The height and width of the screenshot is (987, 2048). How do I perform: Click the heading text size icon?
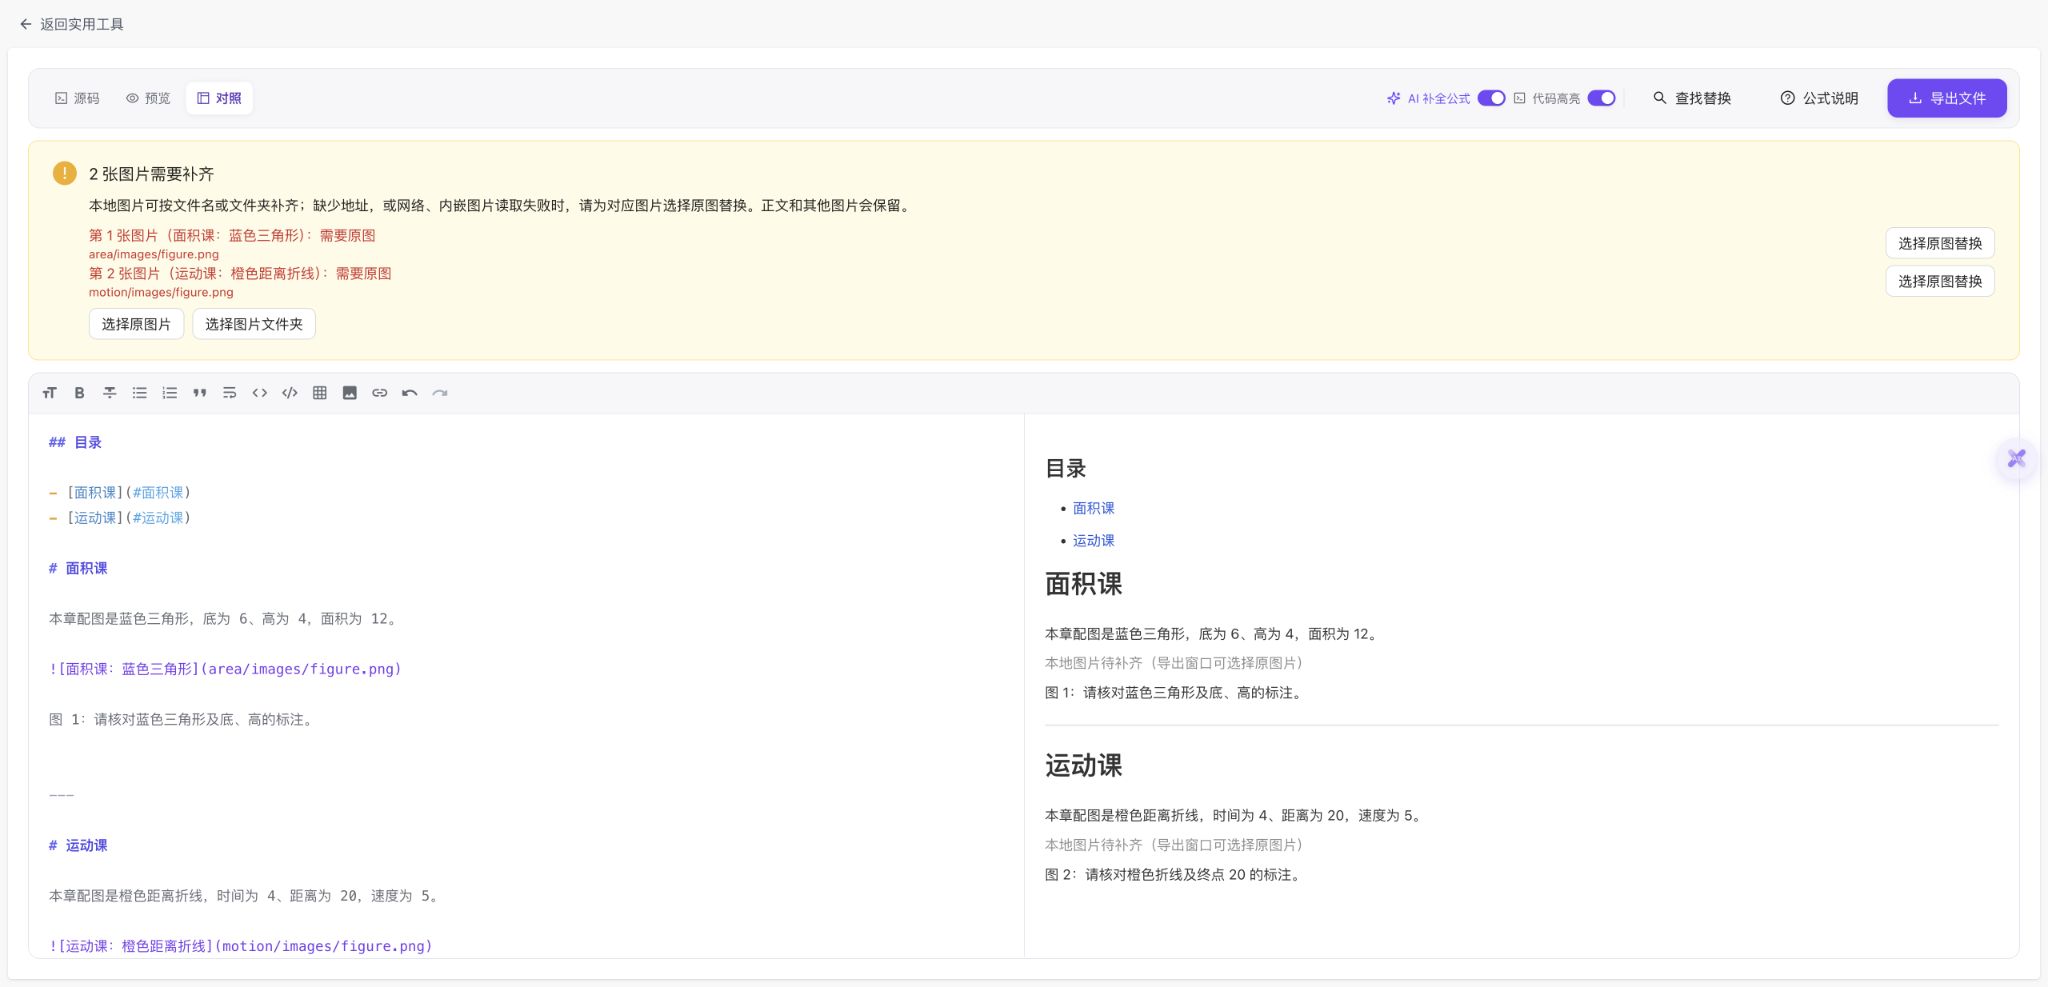[x=50, y=393]
